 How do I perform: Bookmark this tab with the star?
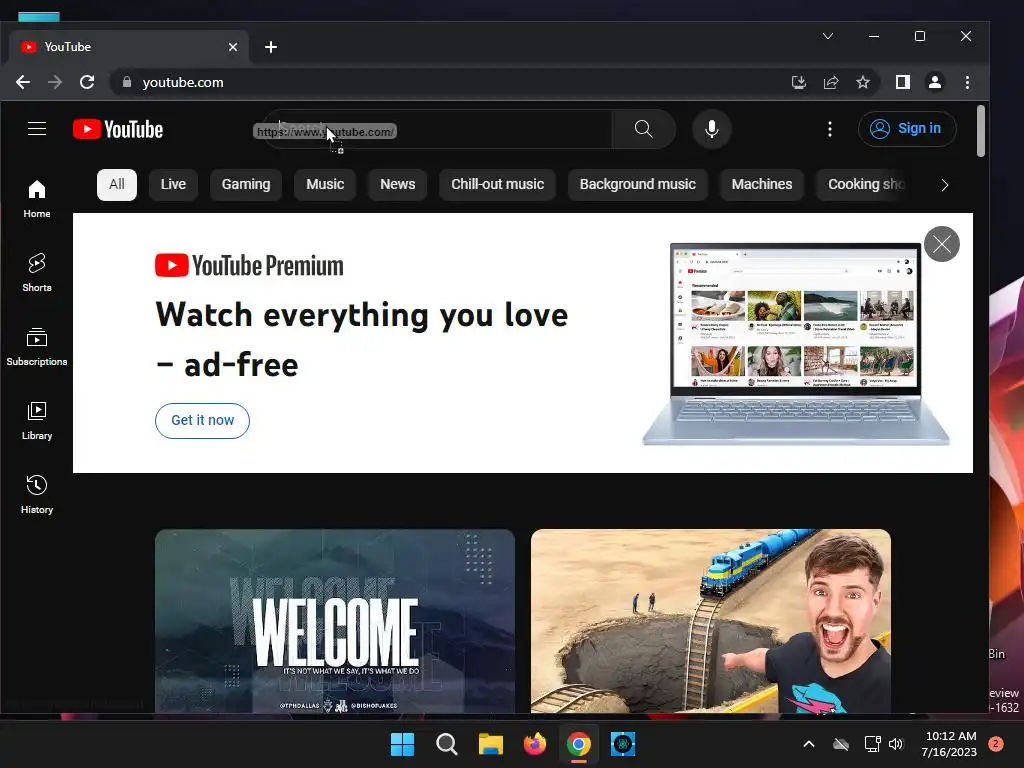click(x=863, y=82)
